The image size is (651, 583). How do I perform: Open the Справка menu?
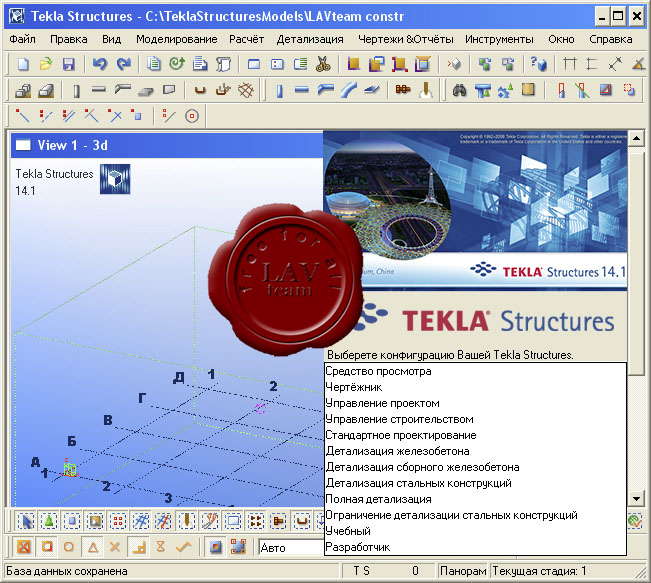[610, 39]
